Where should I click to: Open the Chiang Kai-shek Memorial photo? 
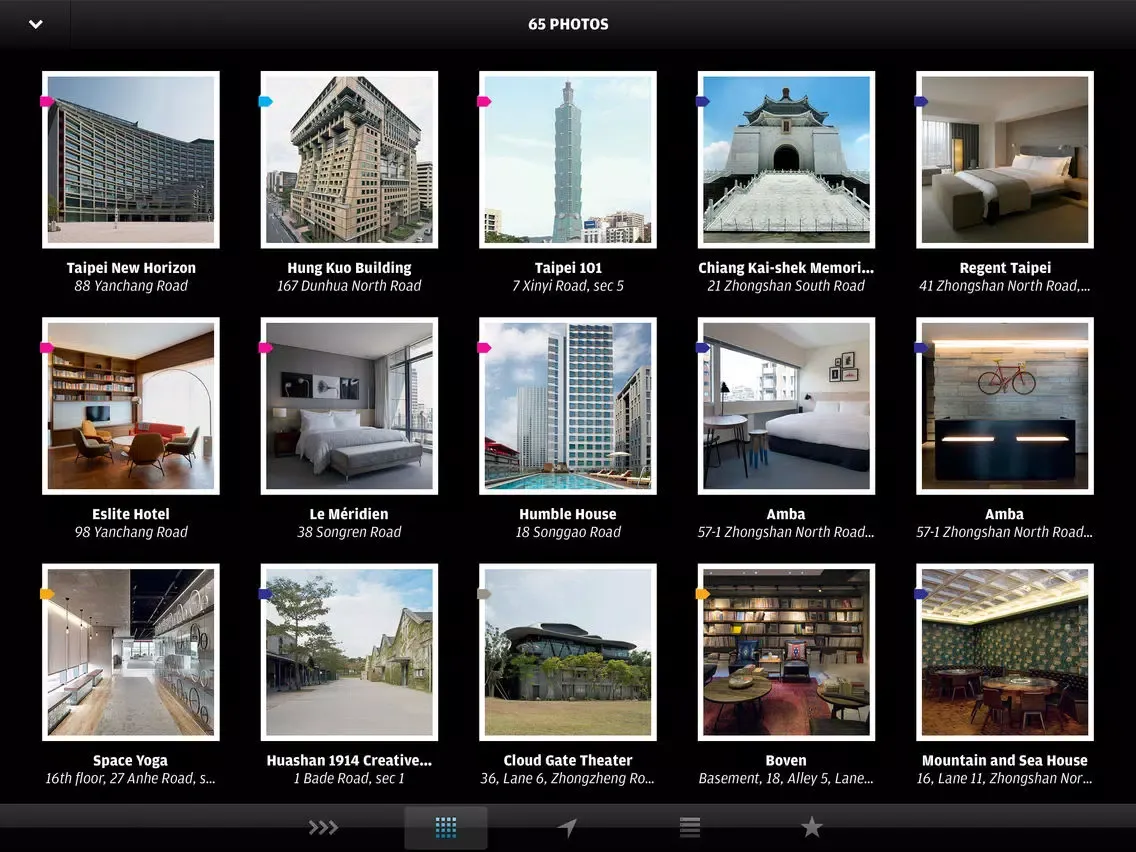coord(786,159)
